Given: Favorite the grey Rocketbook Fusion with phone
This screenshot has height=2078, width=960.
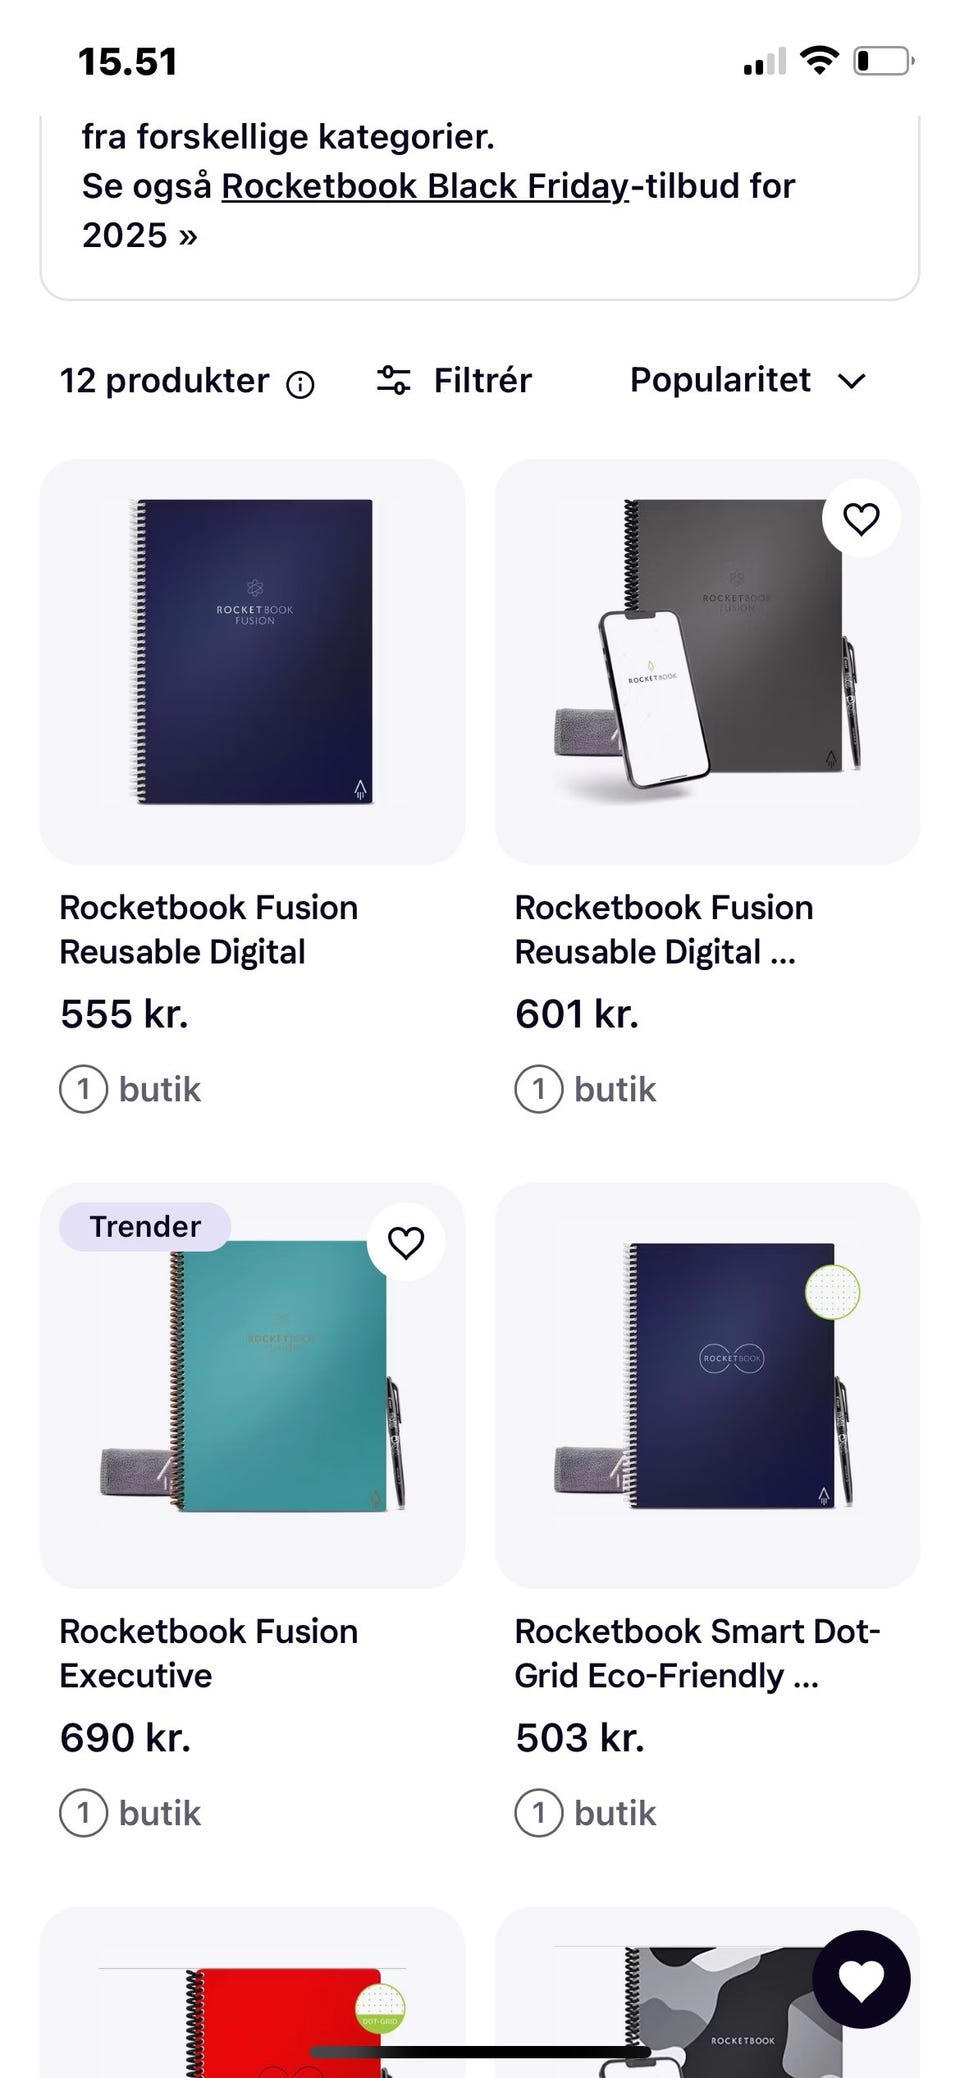Looking at the screenshot, I should (x=861, y=518).
